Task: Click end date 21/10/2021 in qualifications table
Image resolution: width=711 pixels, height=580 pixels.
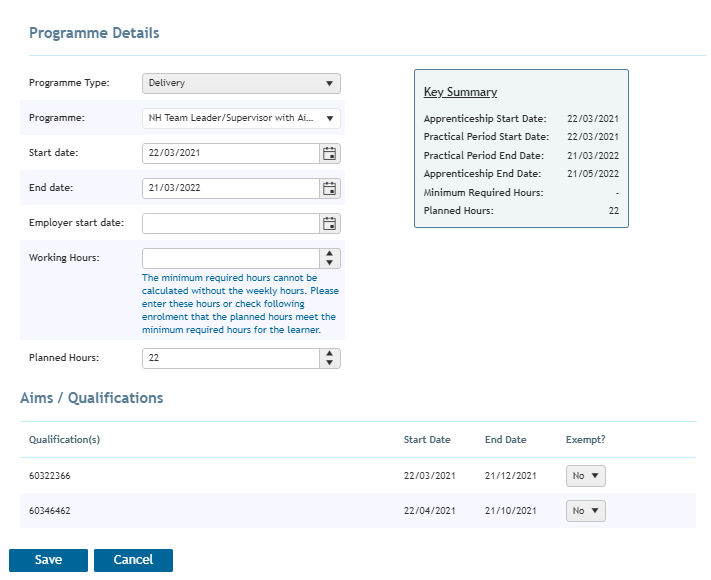Action: [511, 511]
